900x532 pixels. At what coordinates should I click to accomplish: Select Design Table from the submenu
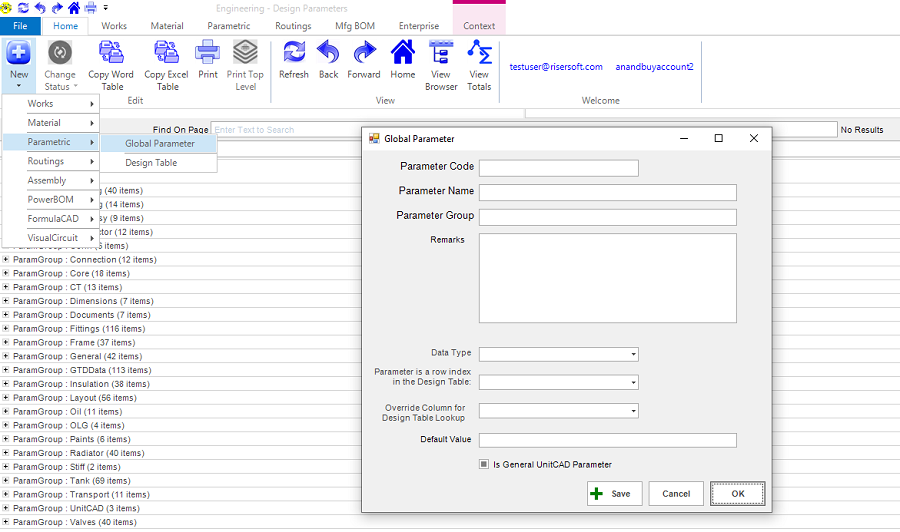pos(151,163)
